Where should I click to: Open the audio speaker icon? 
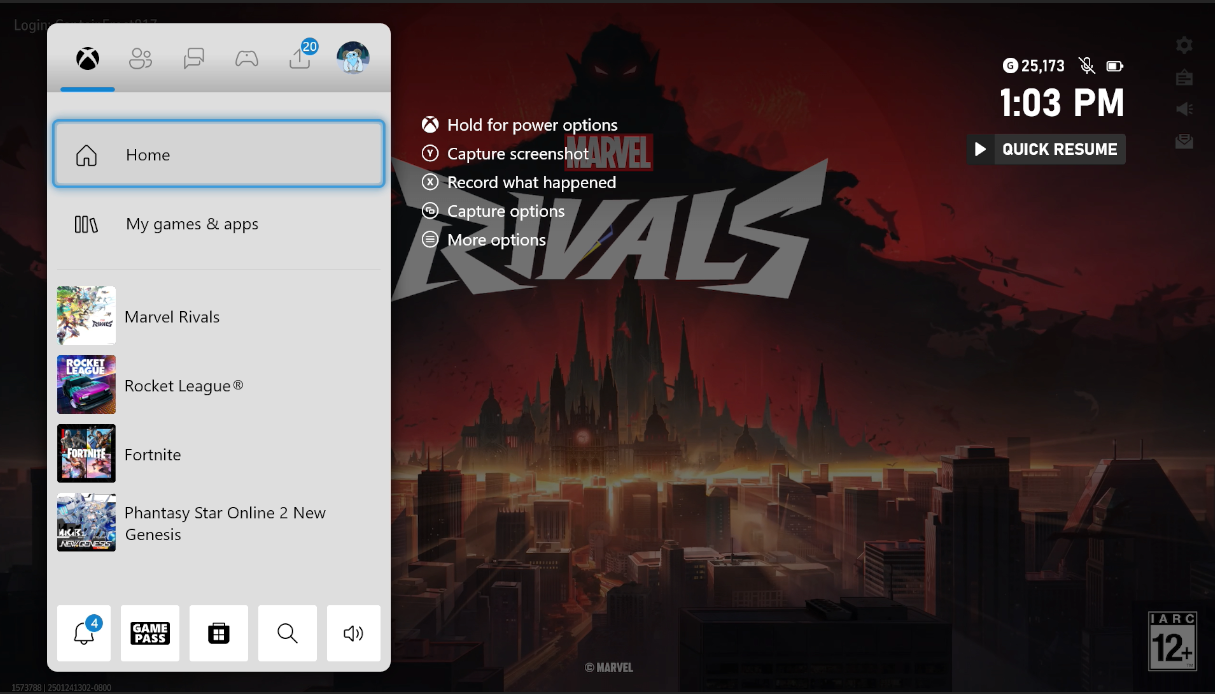coord(353,632)
